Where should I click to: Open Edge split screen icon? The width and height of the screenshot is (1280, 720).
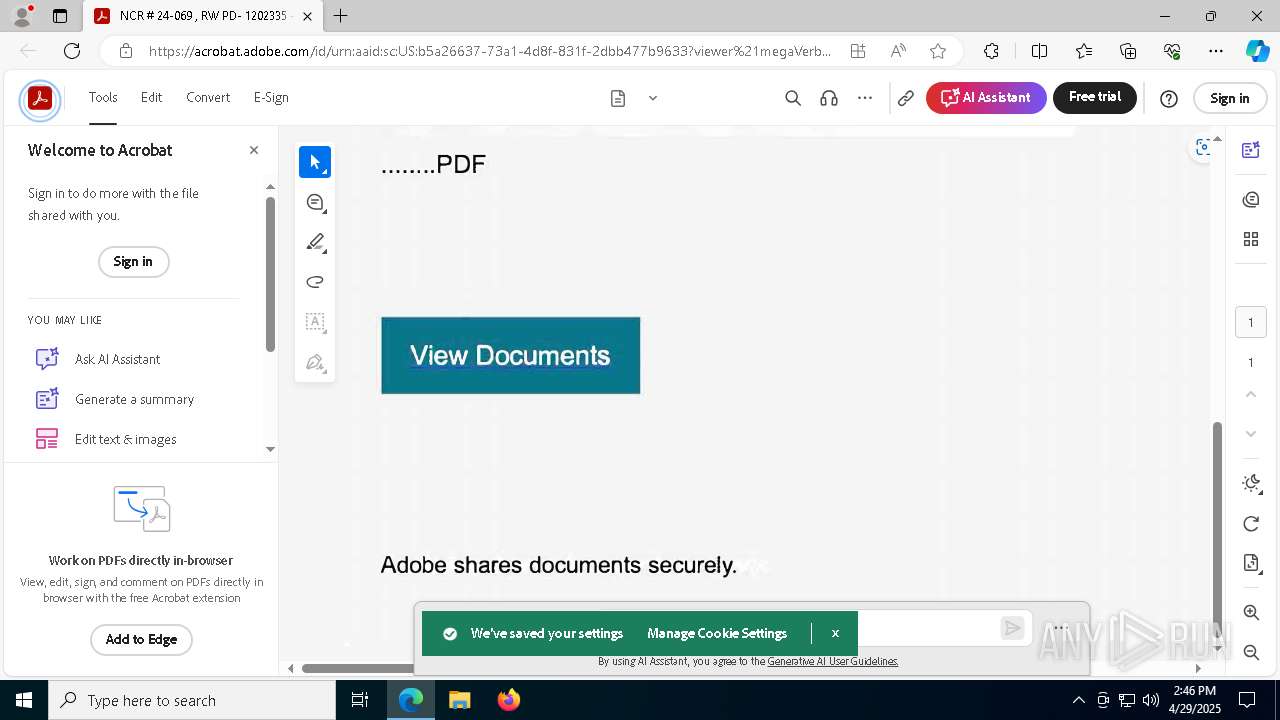coord(1040,51)
